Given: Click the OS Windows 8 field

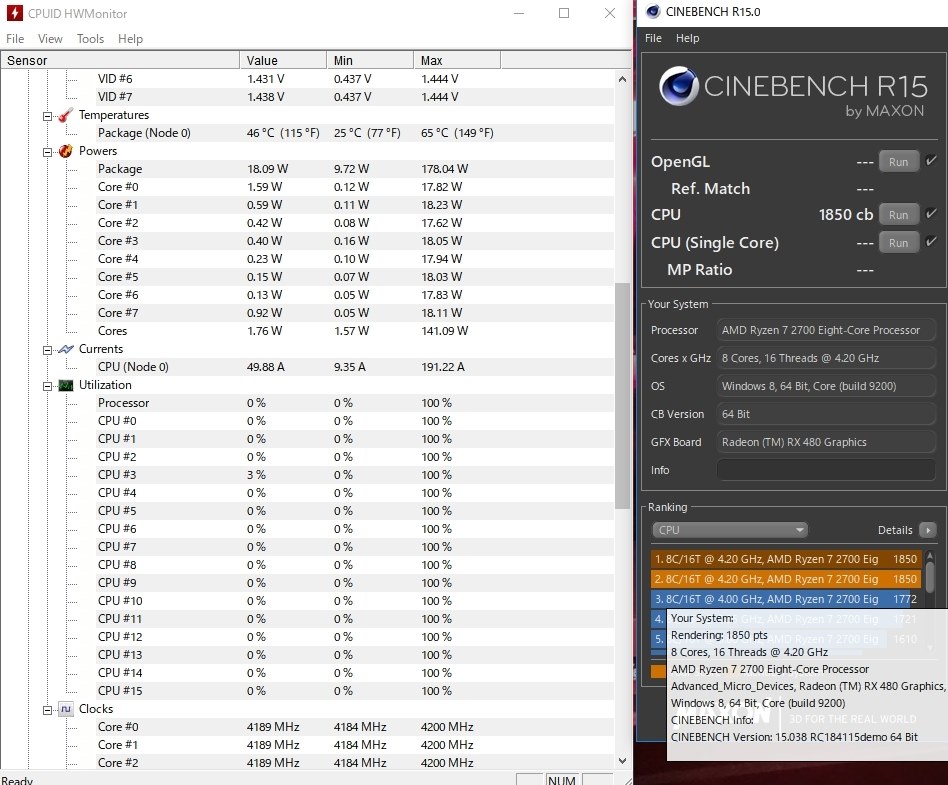Looking at the screenshot, I should 826,386.
